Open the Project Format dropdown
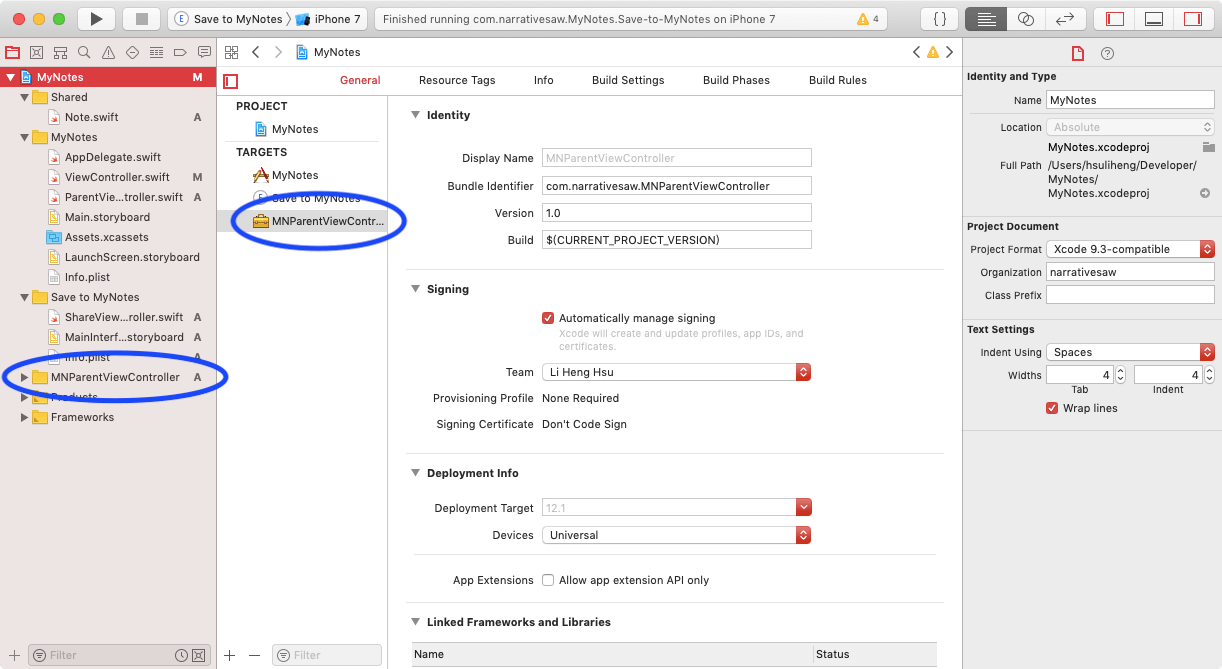This screenshot has width=1222, height=669. (1130, 249)
